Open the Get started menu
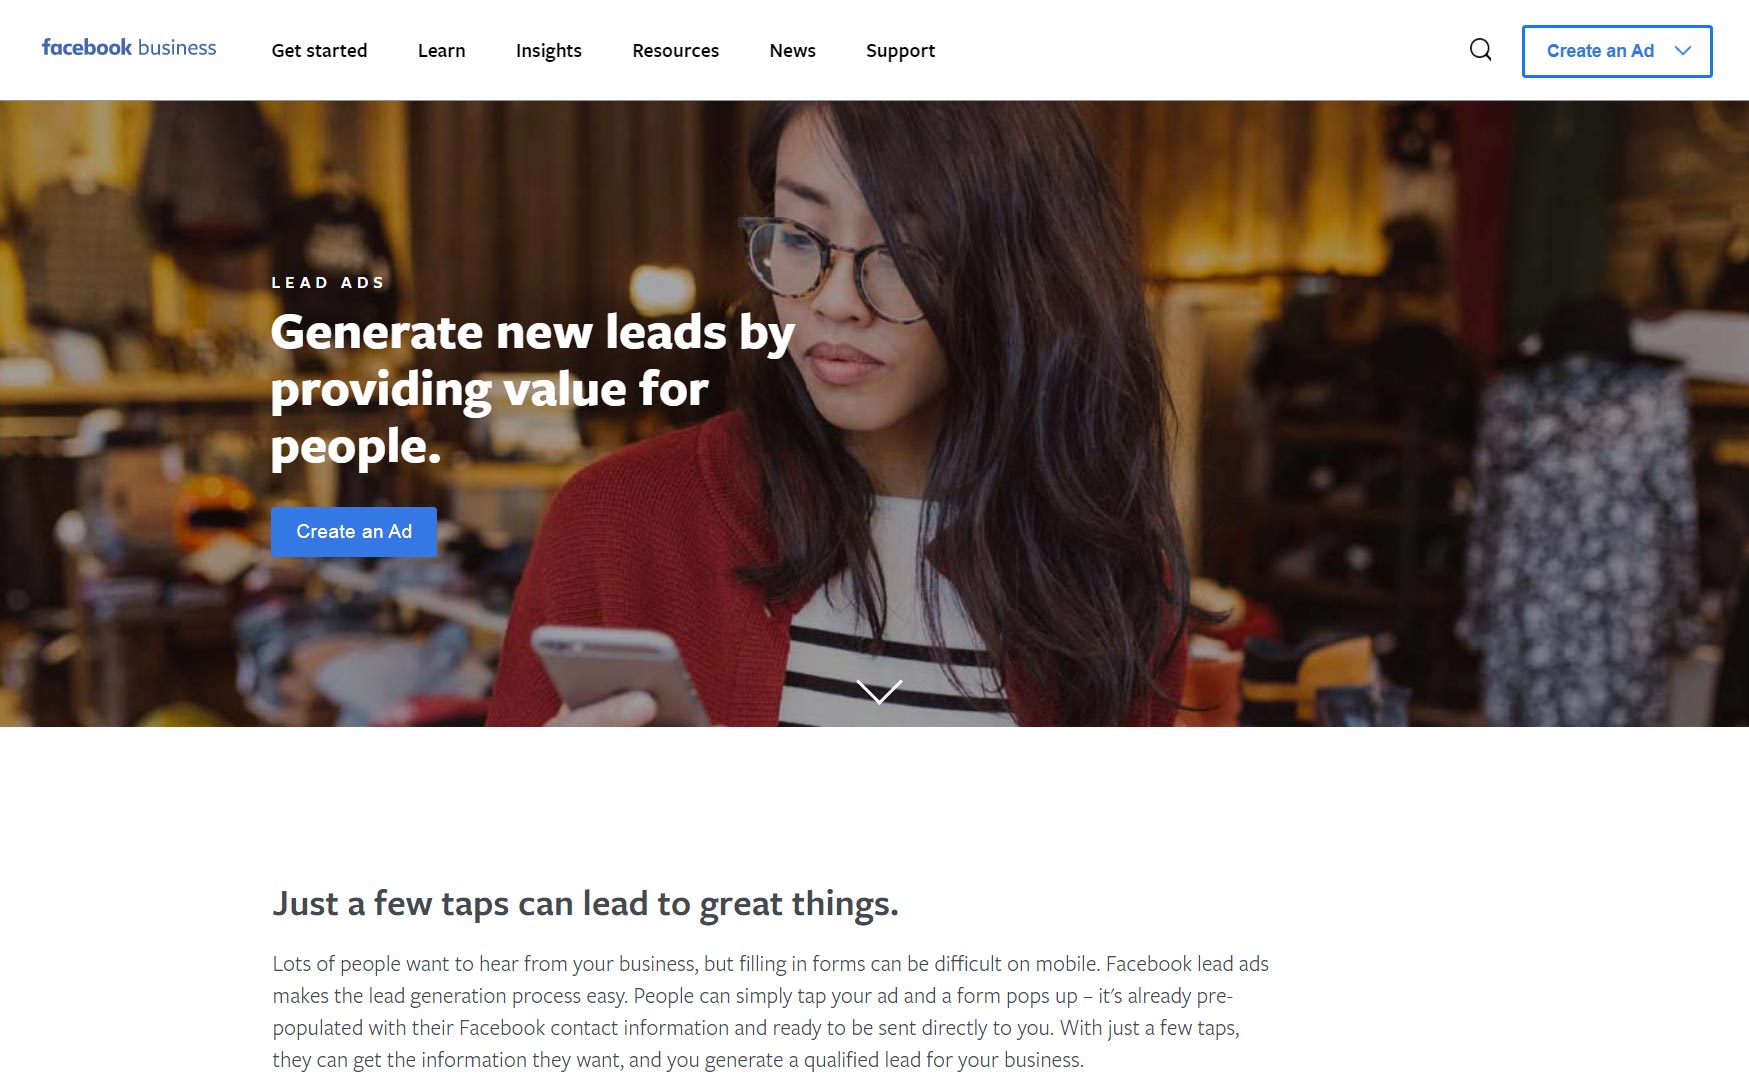1749x1080 pixels. point(319,50)
